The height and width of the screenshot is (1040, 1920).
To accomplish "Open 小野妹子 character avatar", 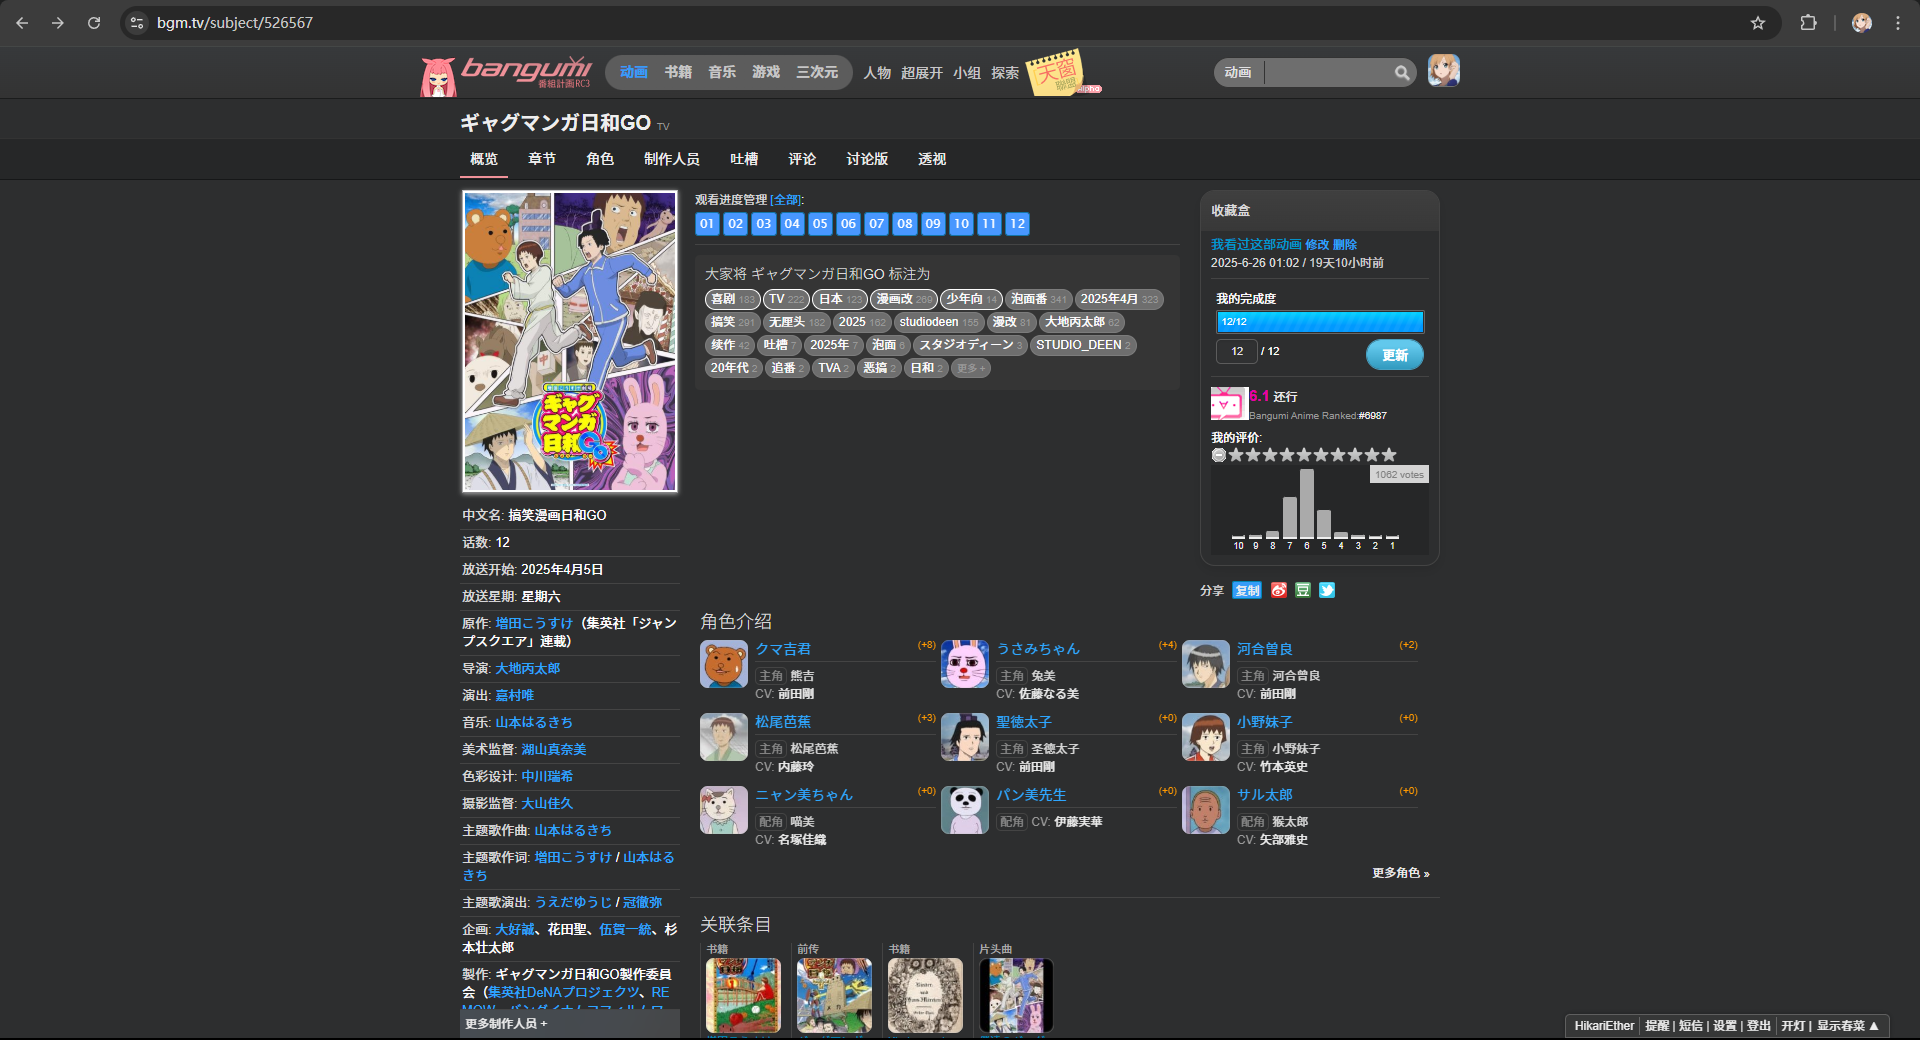I will pyautogui.click(x=1206, y=737).
